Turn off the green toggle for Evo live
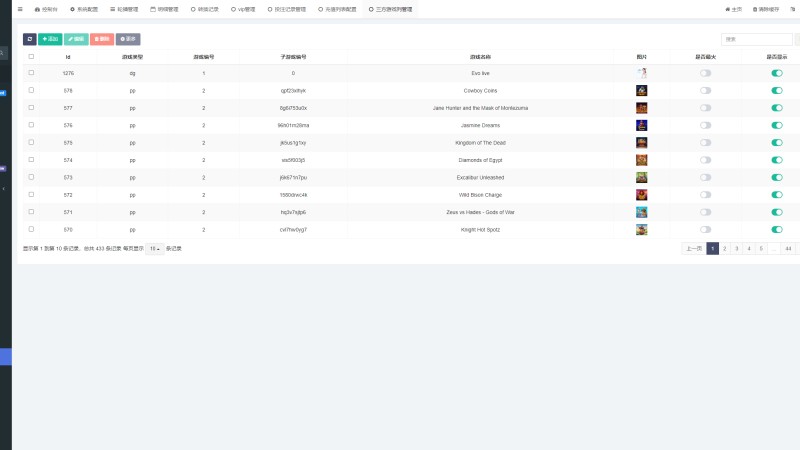This screenshot has width=800, height=450. tap(777, 73)
